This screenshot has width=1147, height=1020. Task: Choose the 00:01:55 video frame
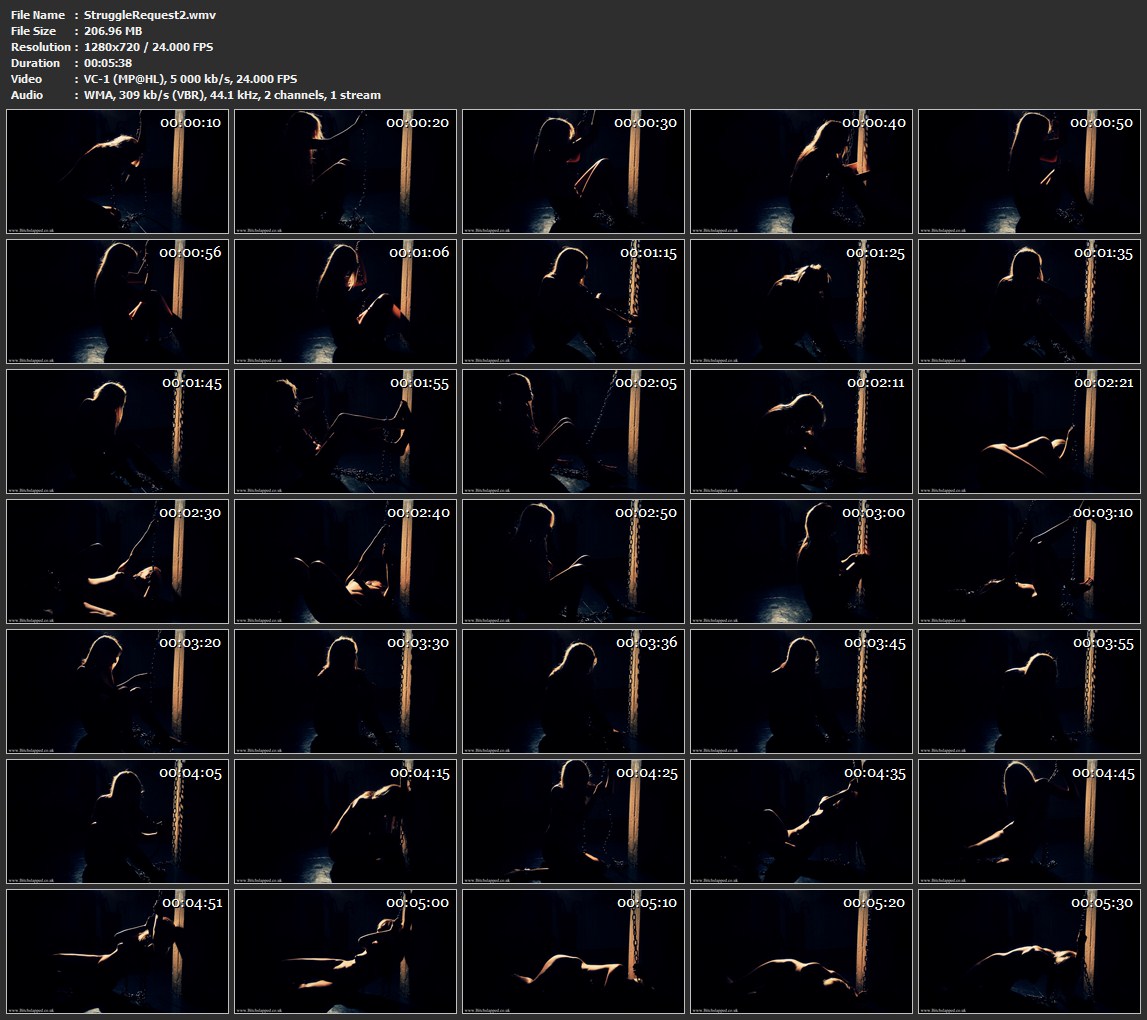coord(345,432)
